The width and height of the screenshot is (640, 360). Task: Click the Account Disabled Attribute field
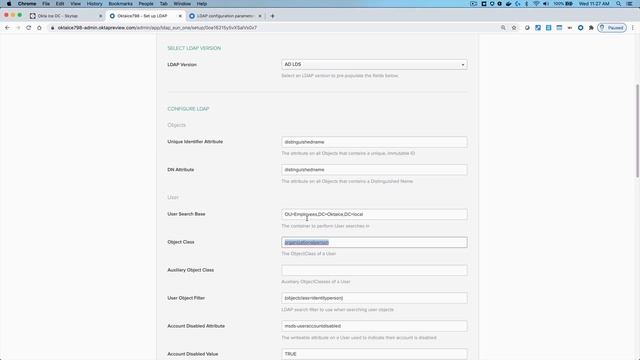tap(374, 326)
